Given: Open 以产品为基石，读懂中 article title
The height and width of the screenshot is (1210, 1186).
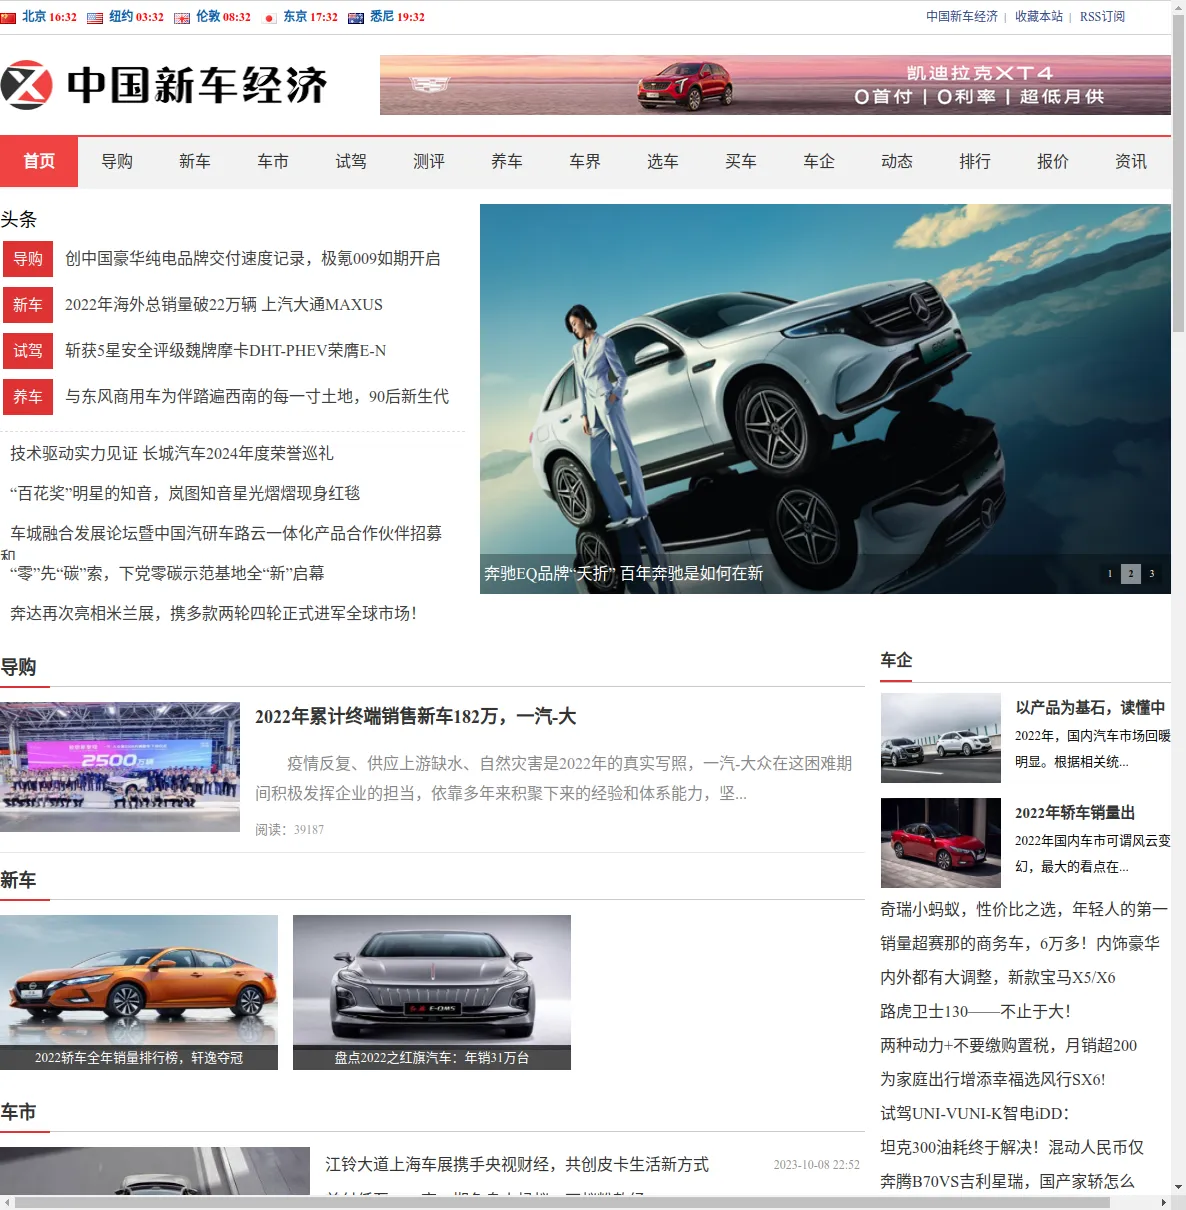Looking at the screenshot, I should [1091, 708].
